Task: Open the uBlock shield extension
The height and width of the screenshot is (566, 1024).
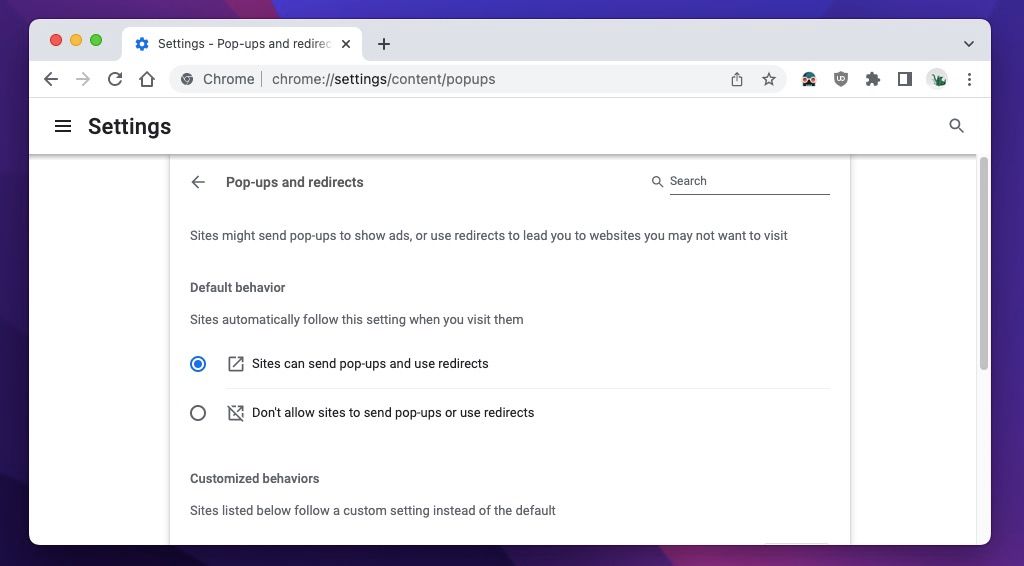Action: pyautogui.click(x=840, y=79)
